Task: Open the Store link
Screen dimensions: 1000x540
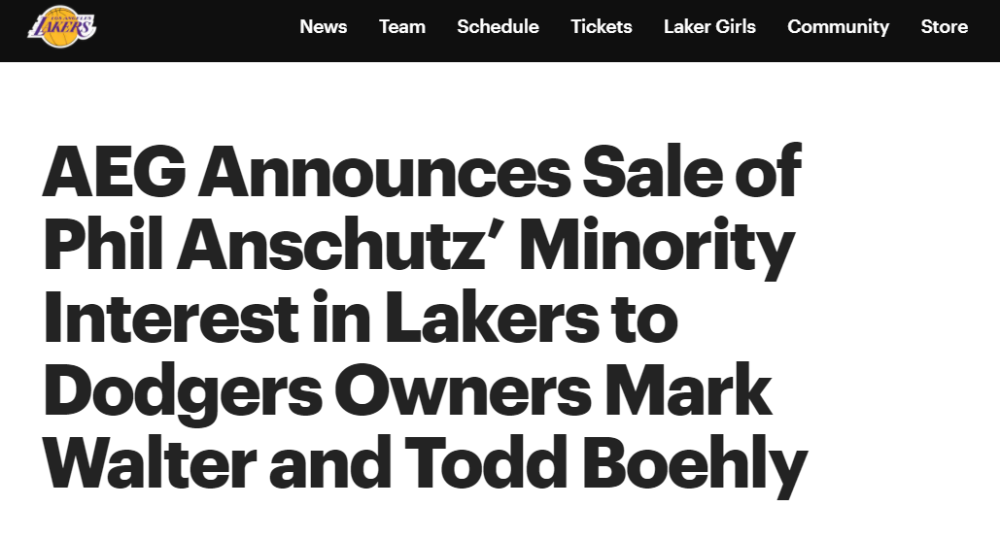Action: pos(944,27)
